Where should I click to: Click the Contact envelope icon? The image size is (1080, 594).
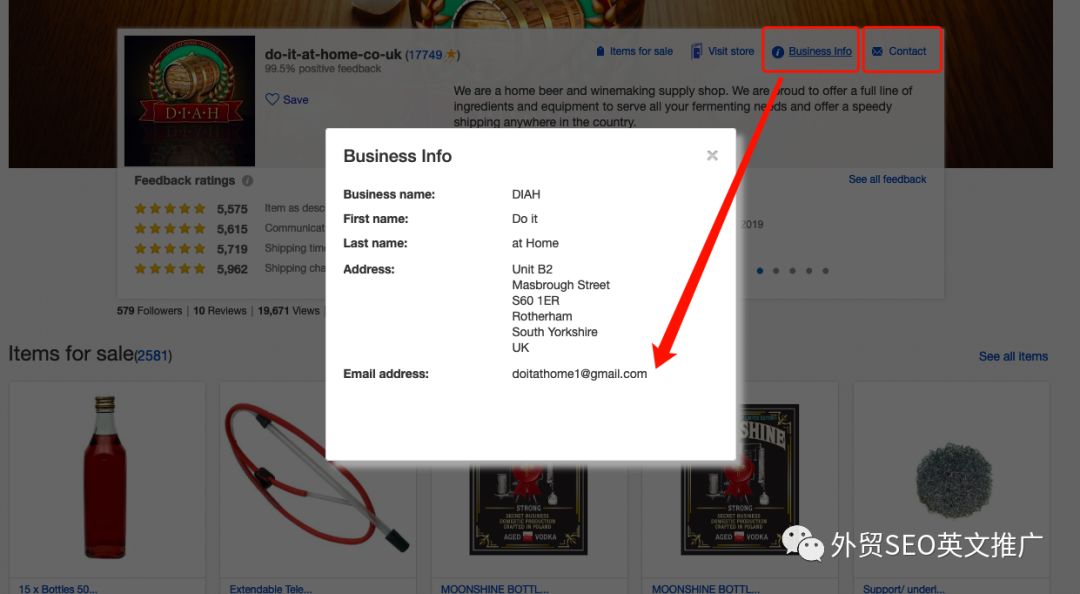point(877,51)
